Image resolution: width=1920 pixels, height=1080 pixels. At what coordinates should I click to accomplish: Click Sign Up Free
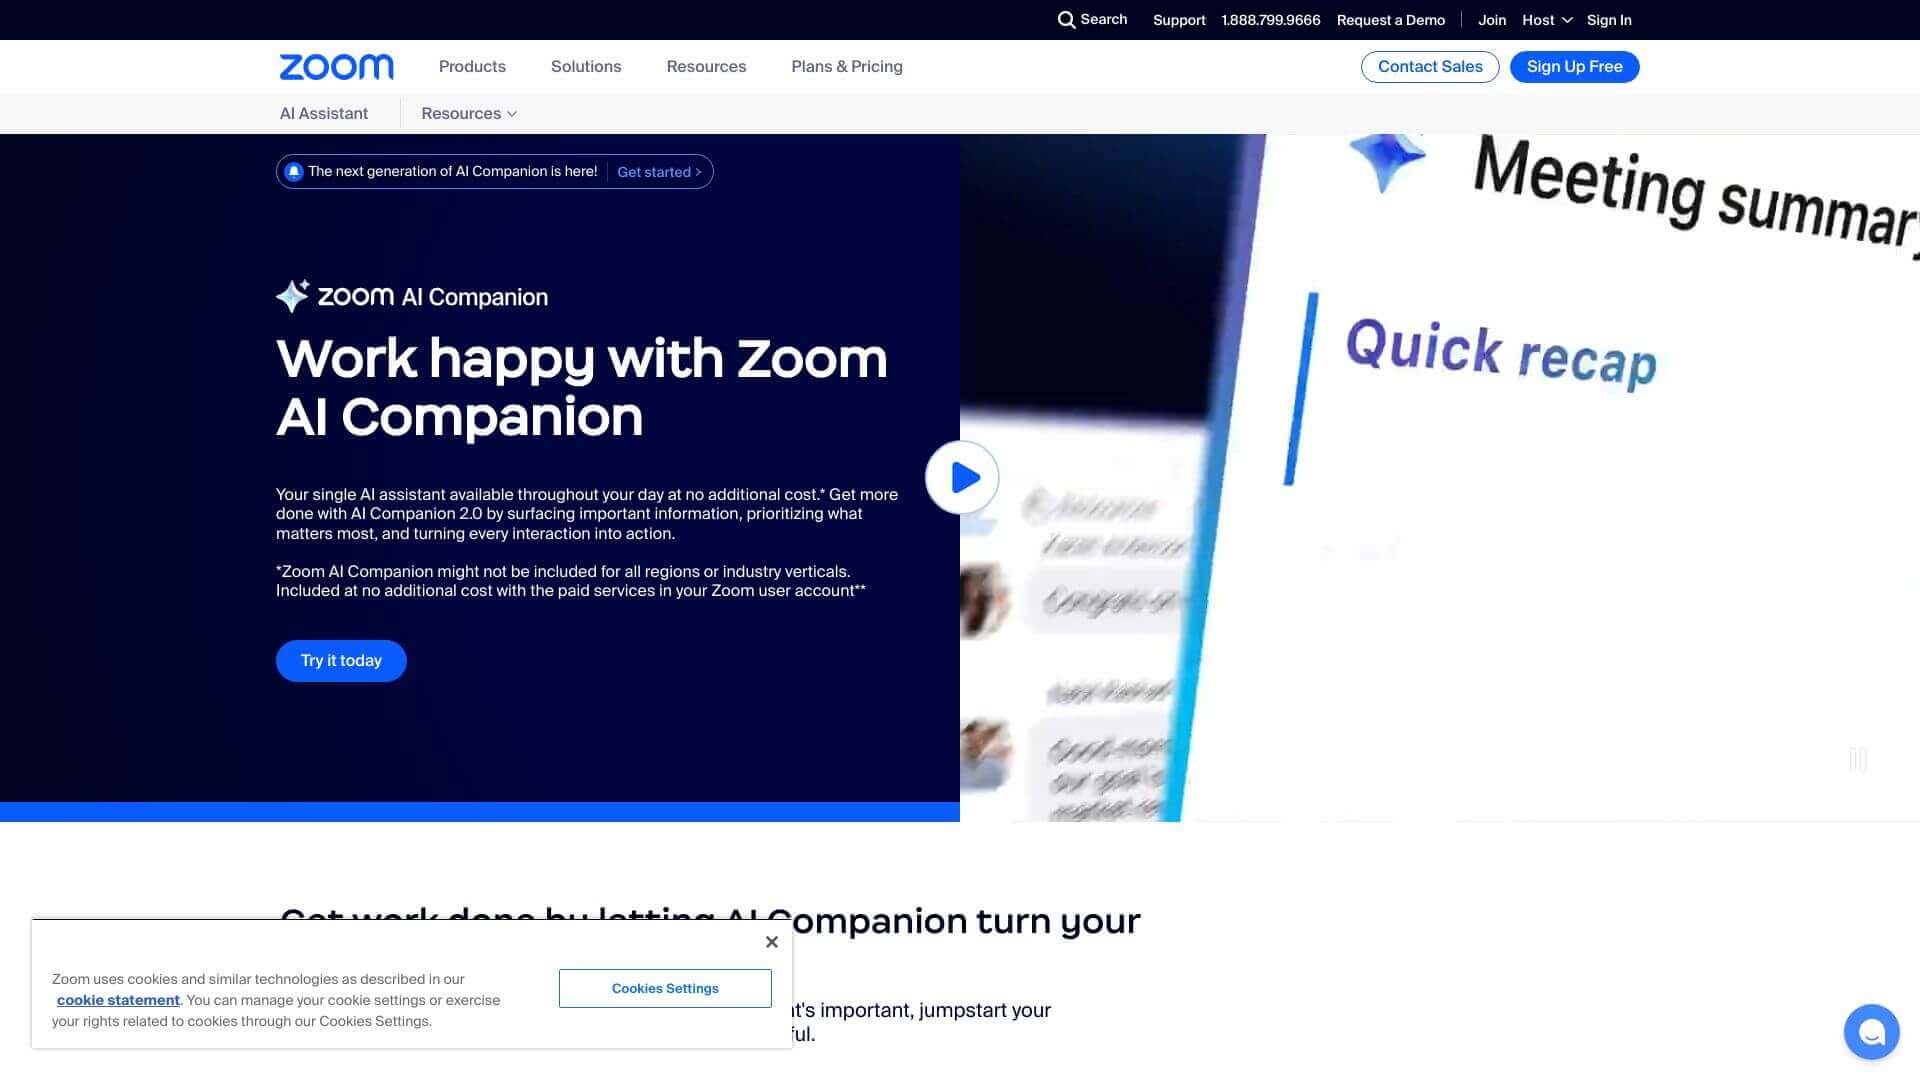click(1574, 66)
